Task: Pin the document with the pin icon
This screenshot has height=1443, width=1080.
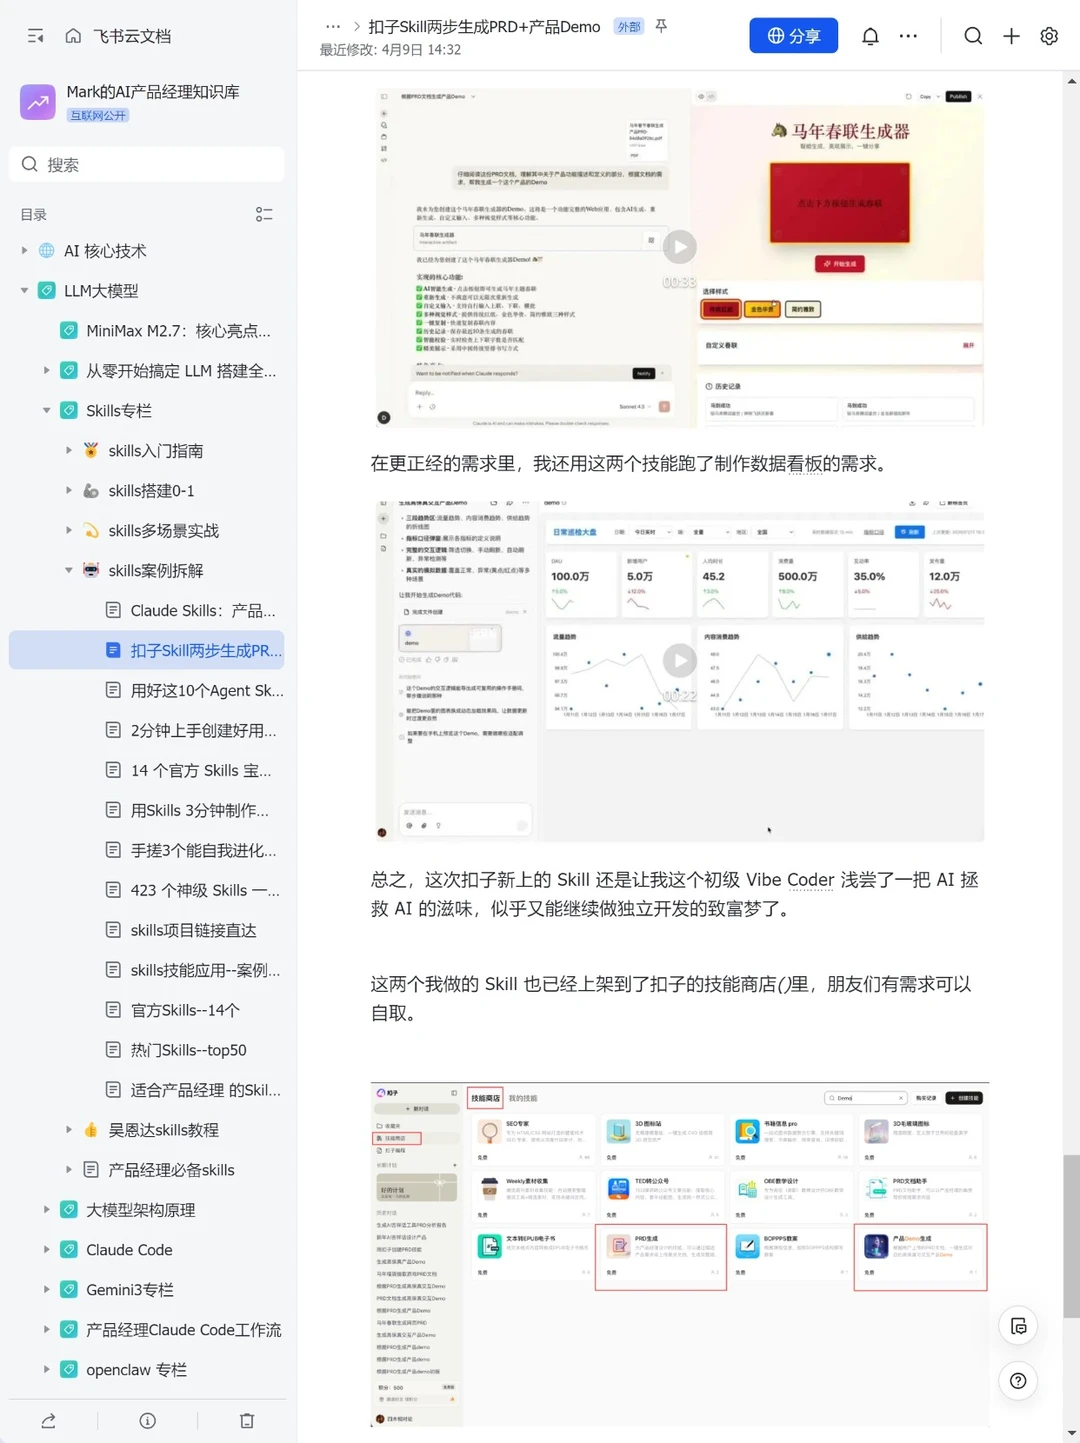Action: coord(661,26)
